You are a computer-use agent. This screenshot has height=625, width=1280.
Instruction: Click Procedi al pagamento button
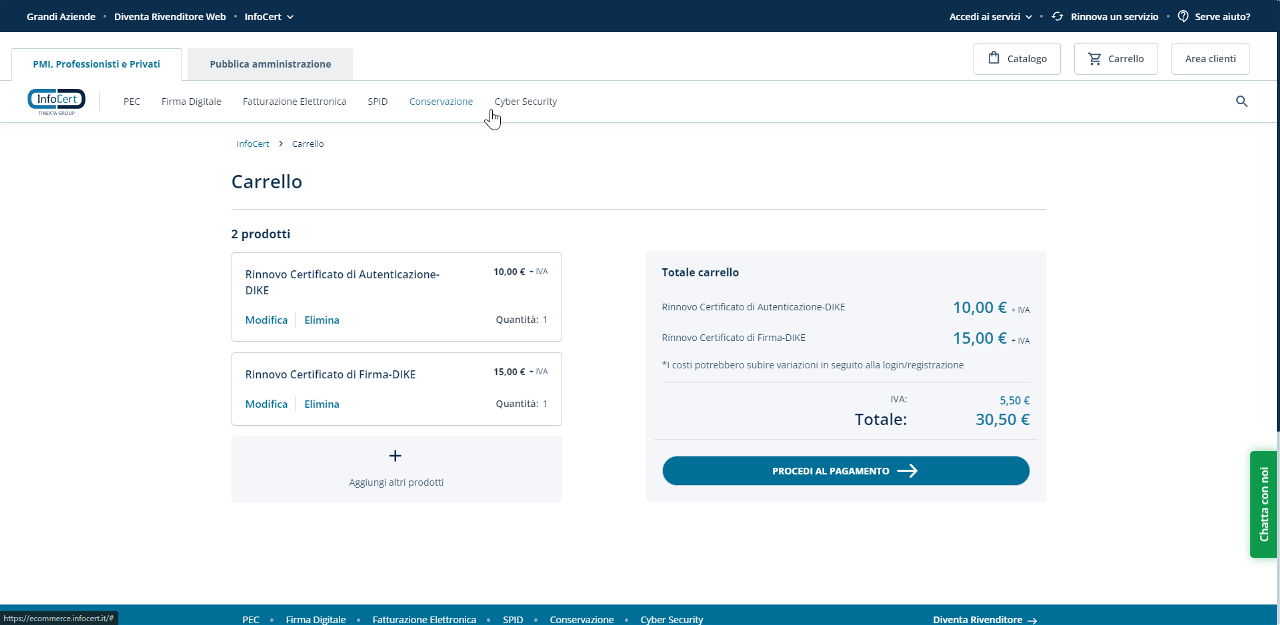845,471
